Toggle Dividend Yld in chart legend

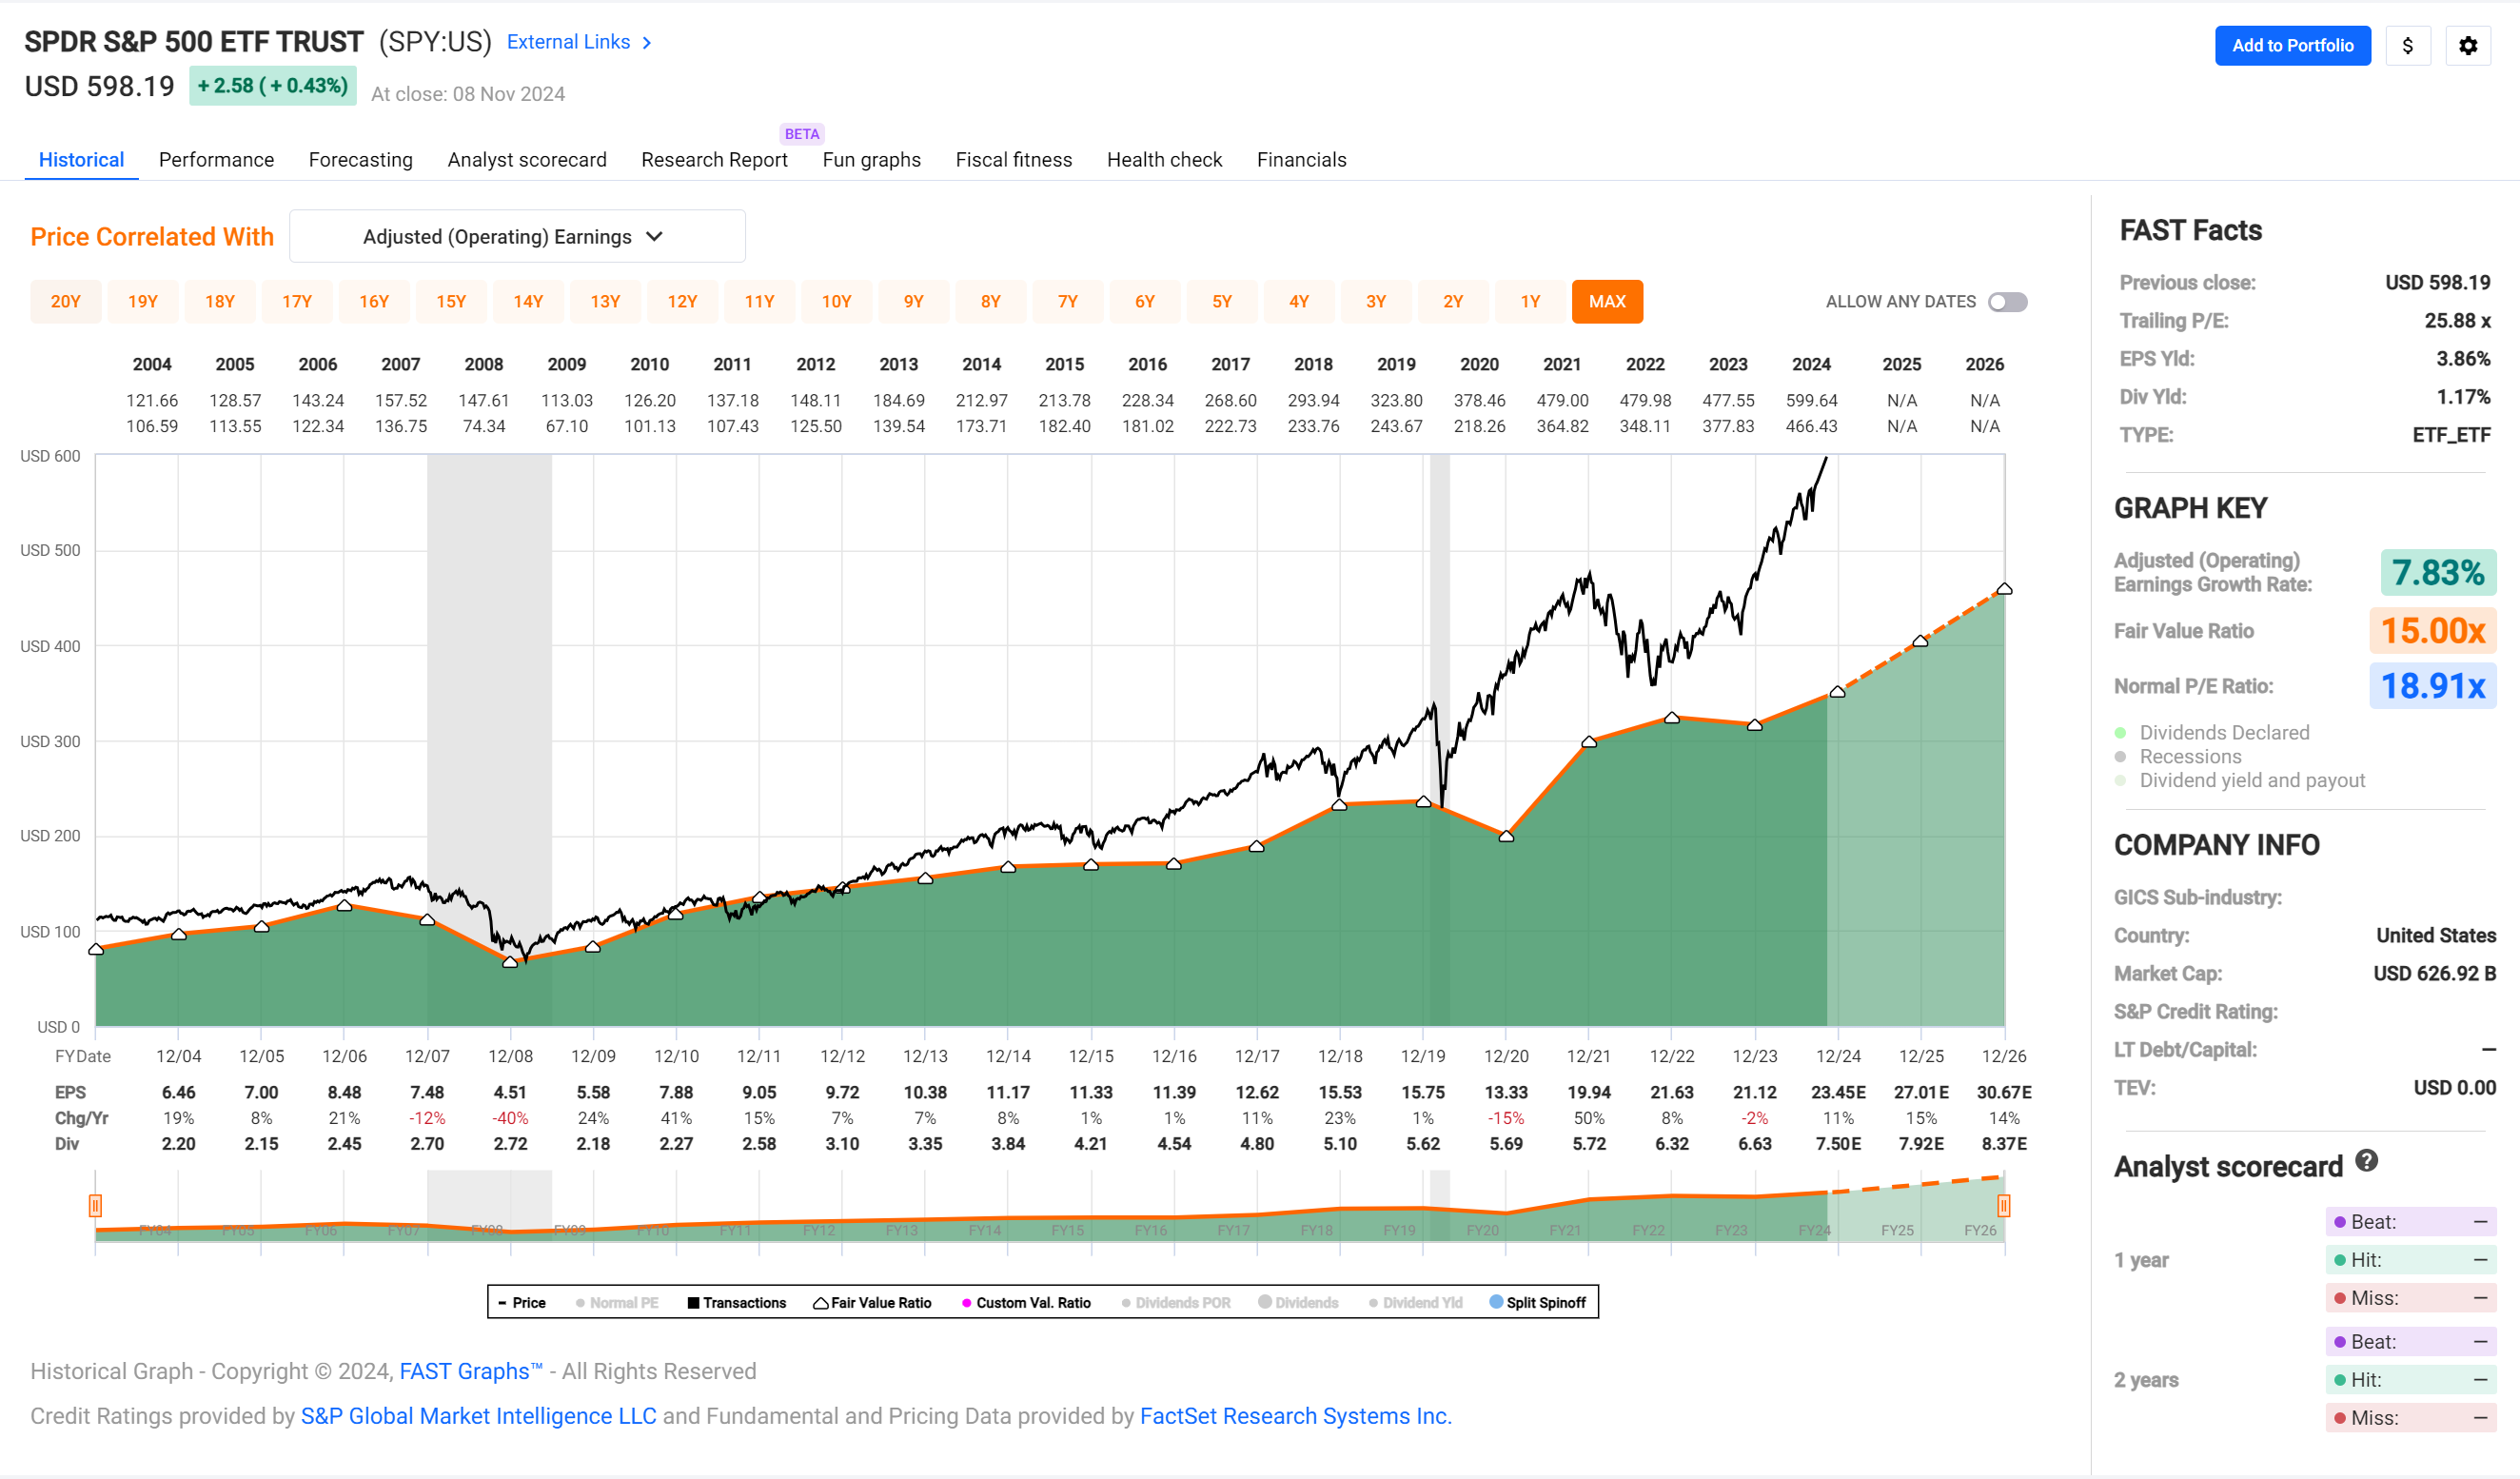pyautogui.click(x=1416, y=1302)
